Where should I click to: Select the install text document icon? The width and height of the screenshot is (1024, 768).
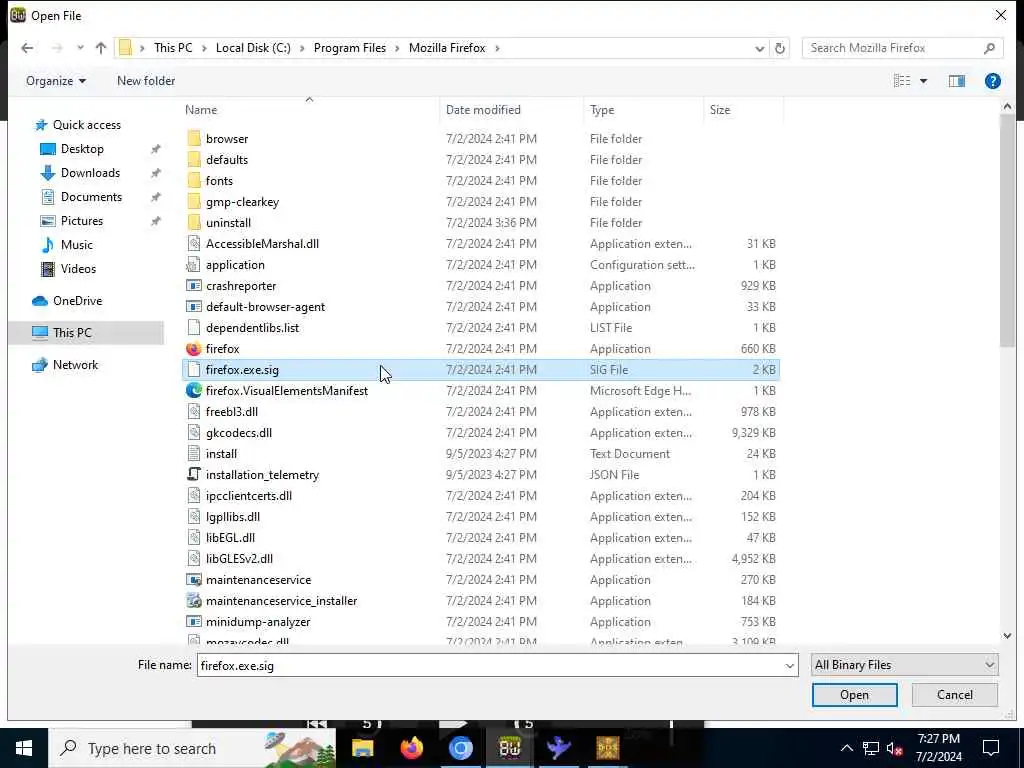coord(193,454)
